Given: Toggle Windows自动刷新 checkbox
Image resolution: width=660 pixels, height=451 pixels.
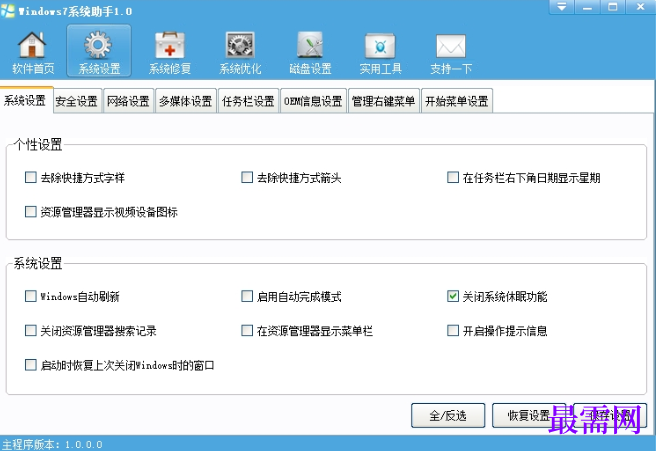Looking at the screenshot, I should pos(31,296).
